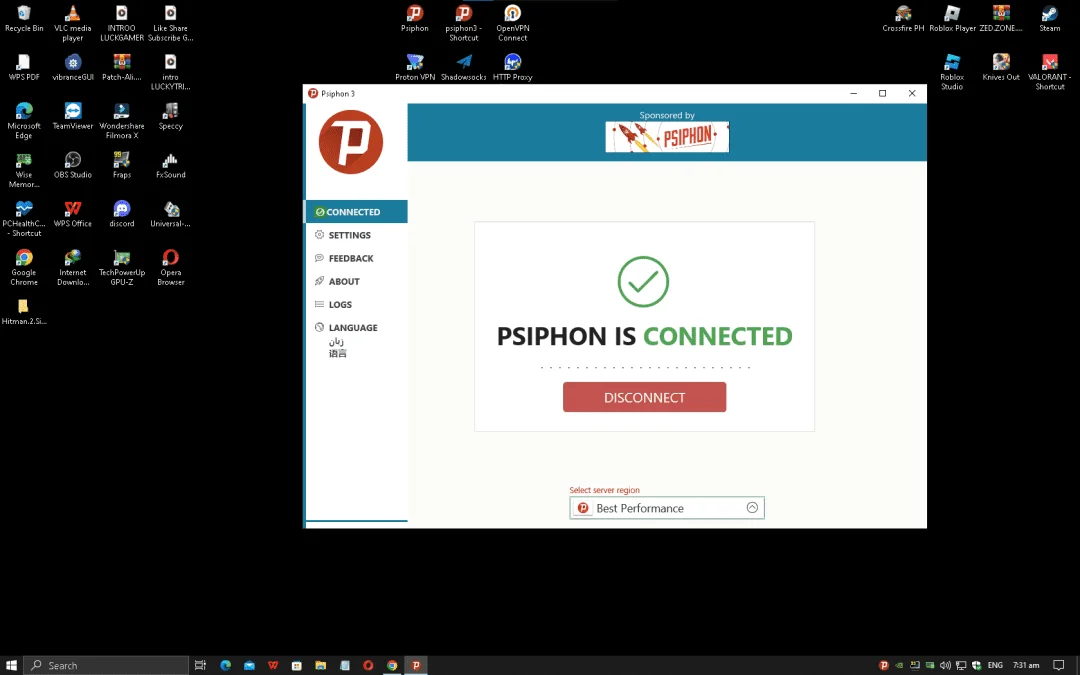1080x675 pixels.
Task: Click the Feedback speech bubble icon
Action: click(319, 258)
